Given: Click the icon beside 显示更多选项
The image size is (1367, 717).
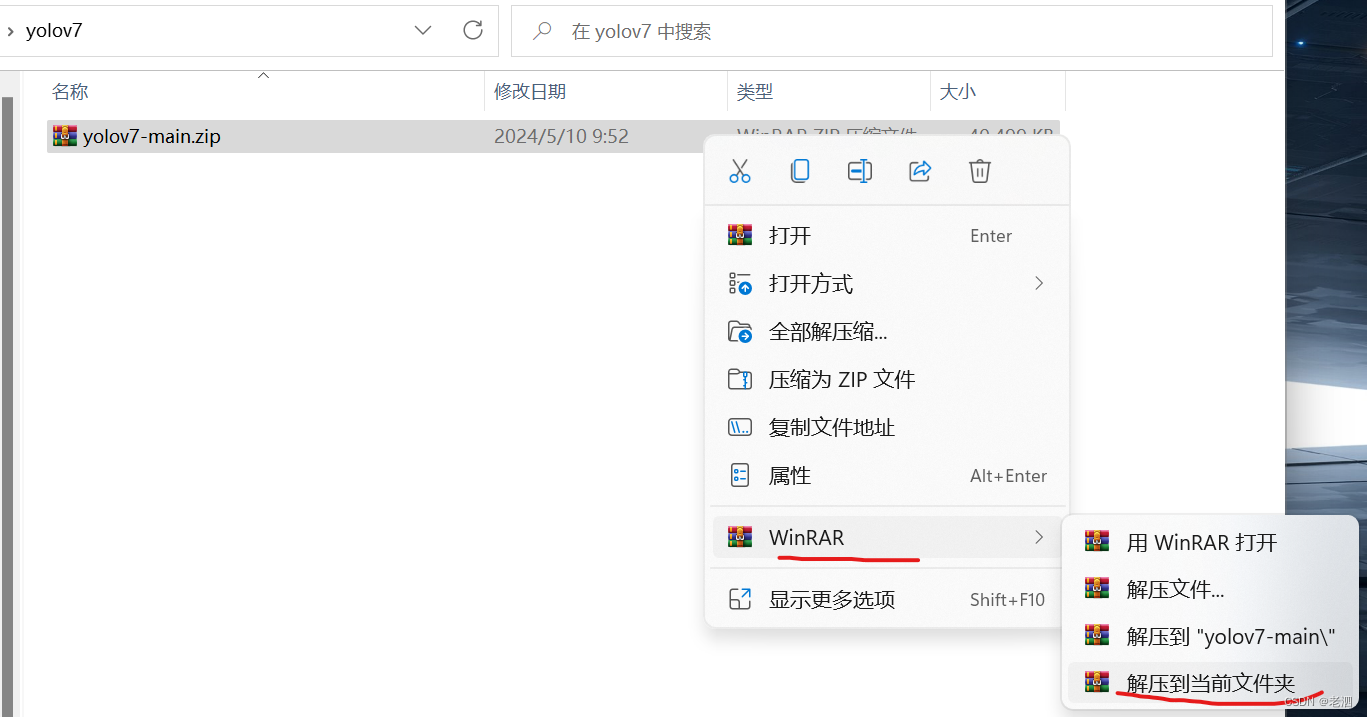Looking at the screenshot, I should (740, 600).
